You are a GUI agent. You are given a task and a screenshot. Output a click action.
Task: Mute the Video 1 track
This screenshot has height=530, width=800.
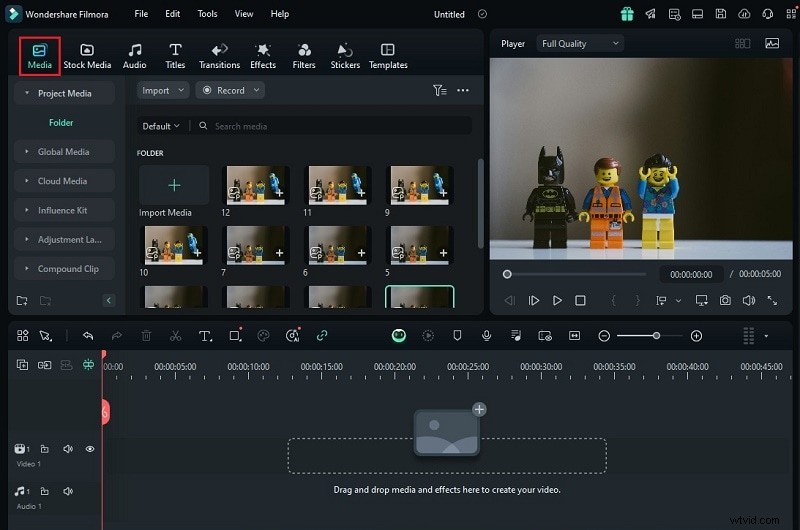point(68,449)
